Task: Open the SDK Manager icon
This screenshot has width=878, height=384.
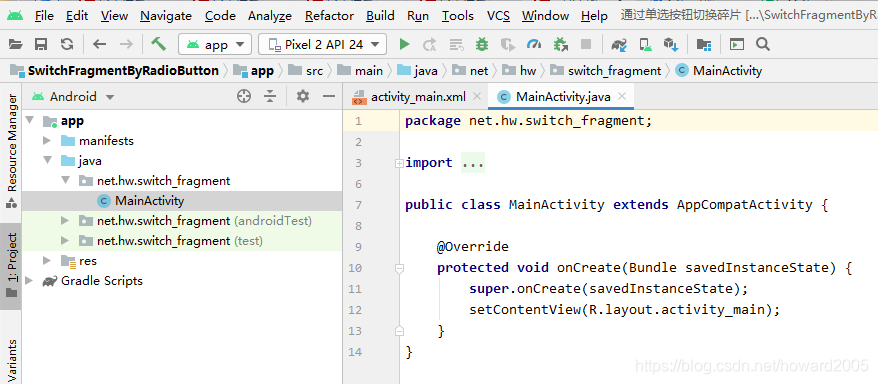Action: pos(671,44)
